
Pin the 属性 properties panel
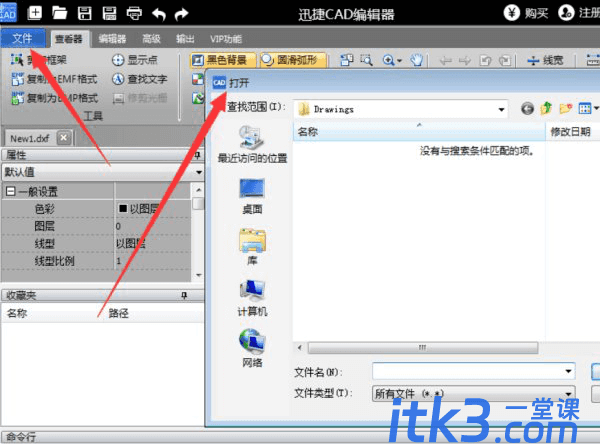[x=197, y=155]
